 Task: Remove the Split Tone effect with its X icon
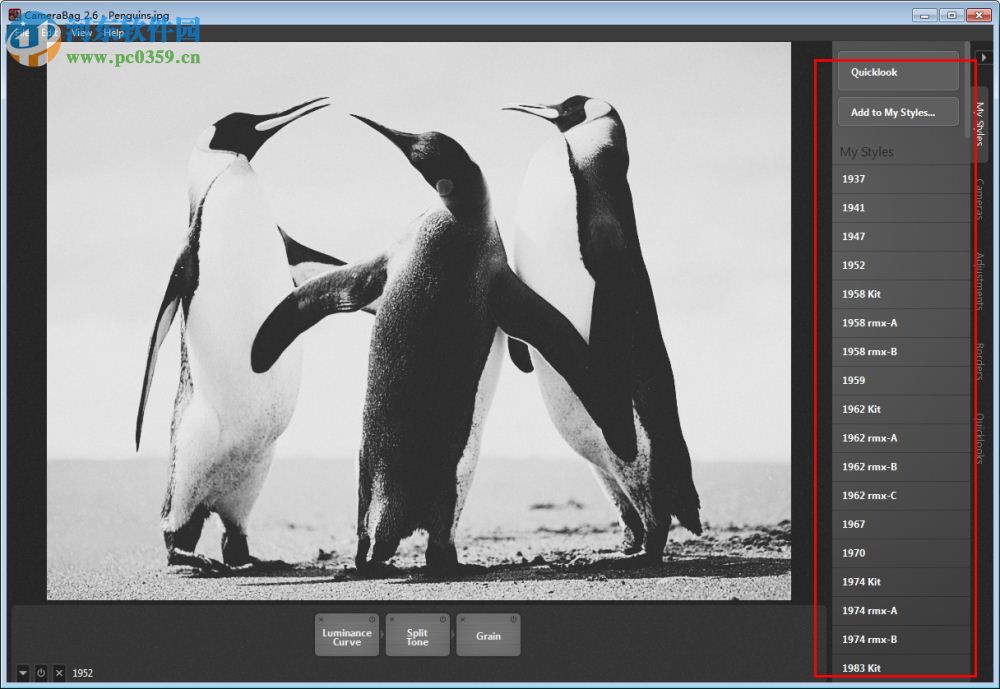[x=391, y=619]
